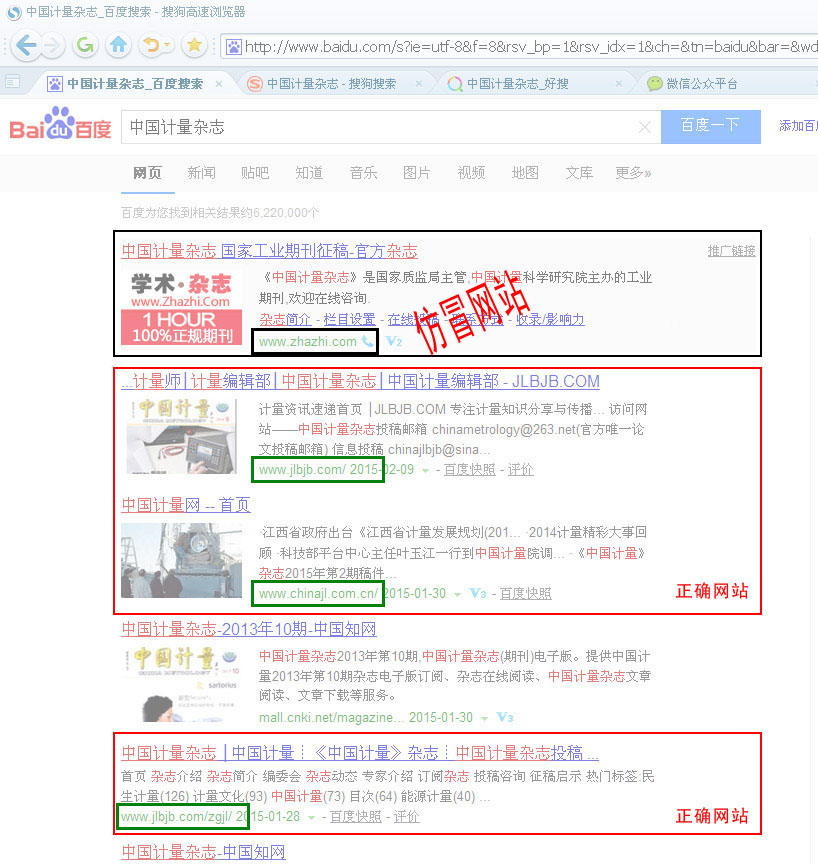Click the Baidu search input field

point(380,127)
